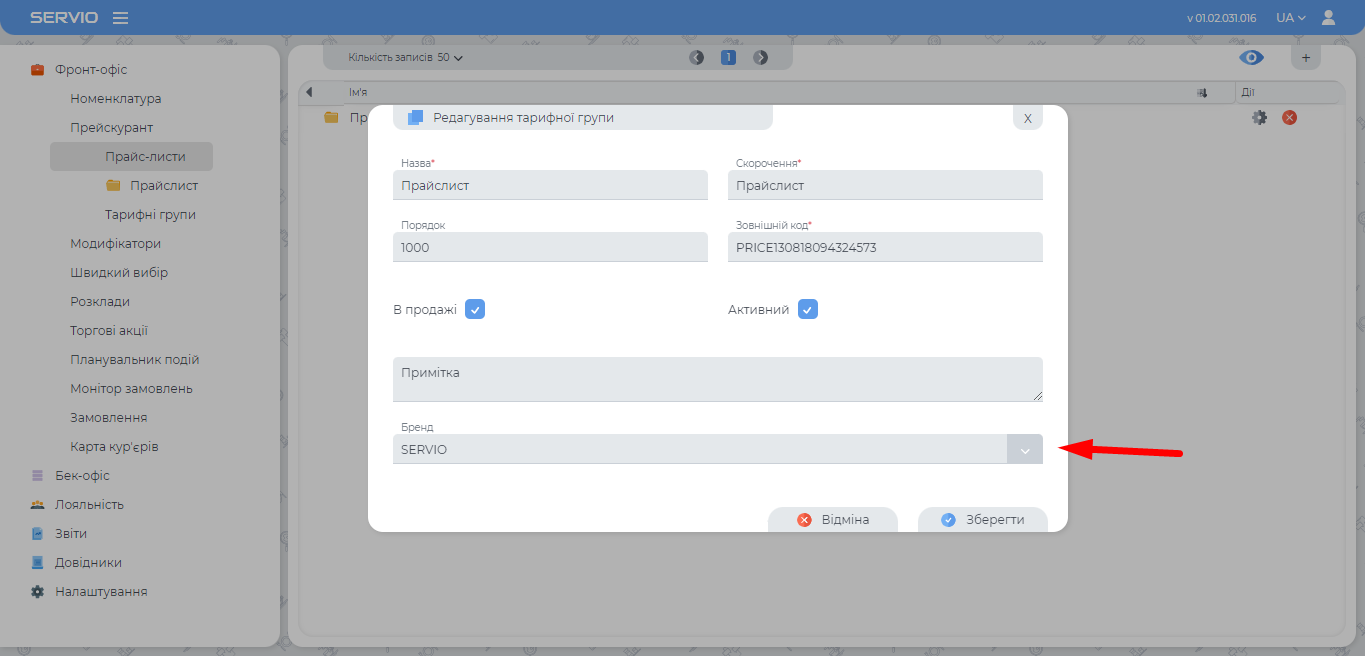Go to previous page arrow in pagination
This screenshot has height=656, width=1365.
coord(696,58)
